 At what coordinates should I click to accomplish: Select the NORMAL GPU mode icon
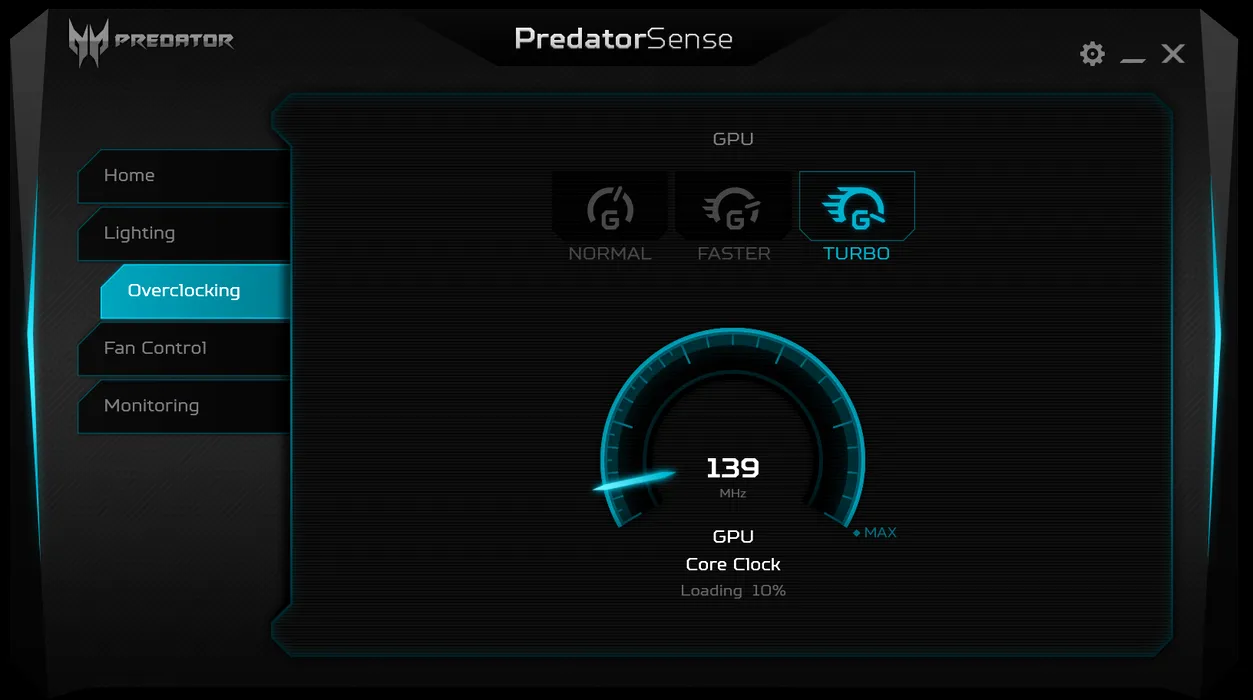click(610, 206)
